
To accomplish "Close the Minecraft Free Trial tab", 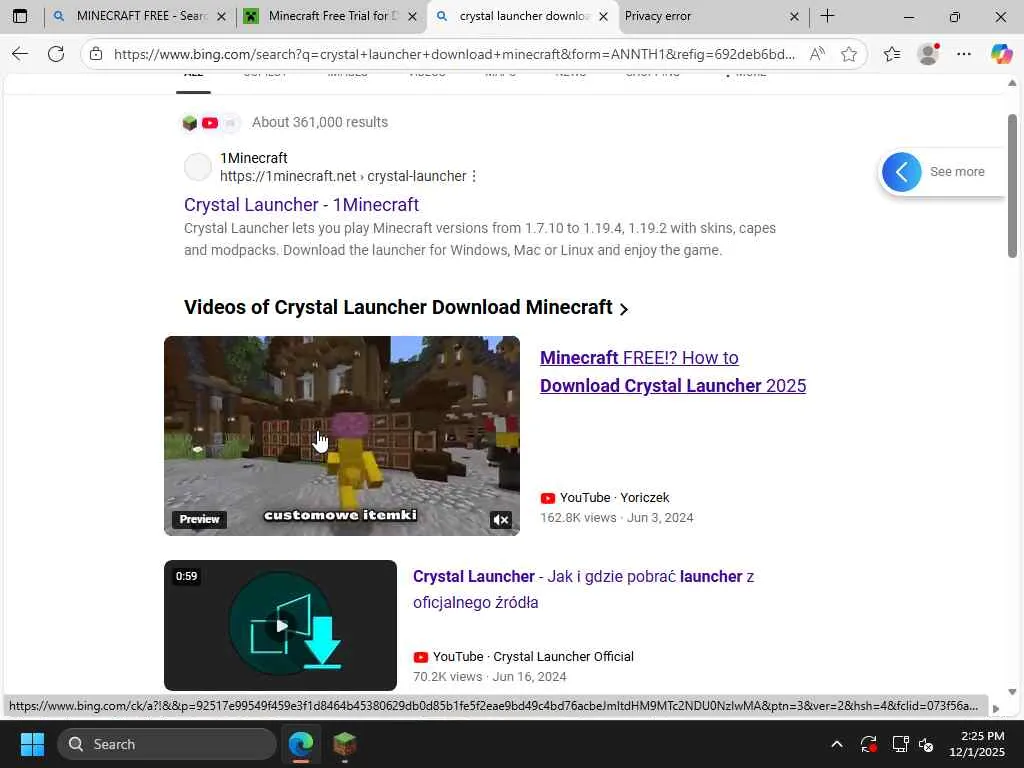I will [x=412, y=17].
